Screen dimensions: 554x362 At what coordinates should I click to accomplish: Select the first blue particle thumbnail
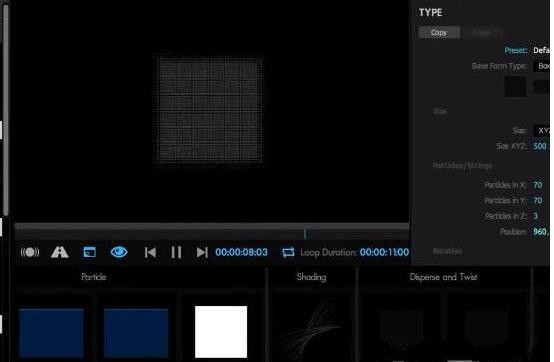[x=51, y=333]
